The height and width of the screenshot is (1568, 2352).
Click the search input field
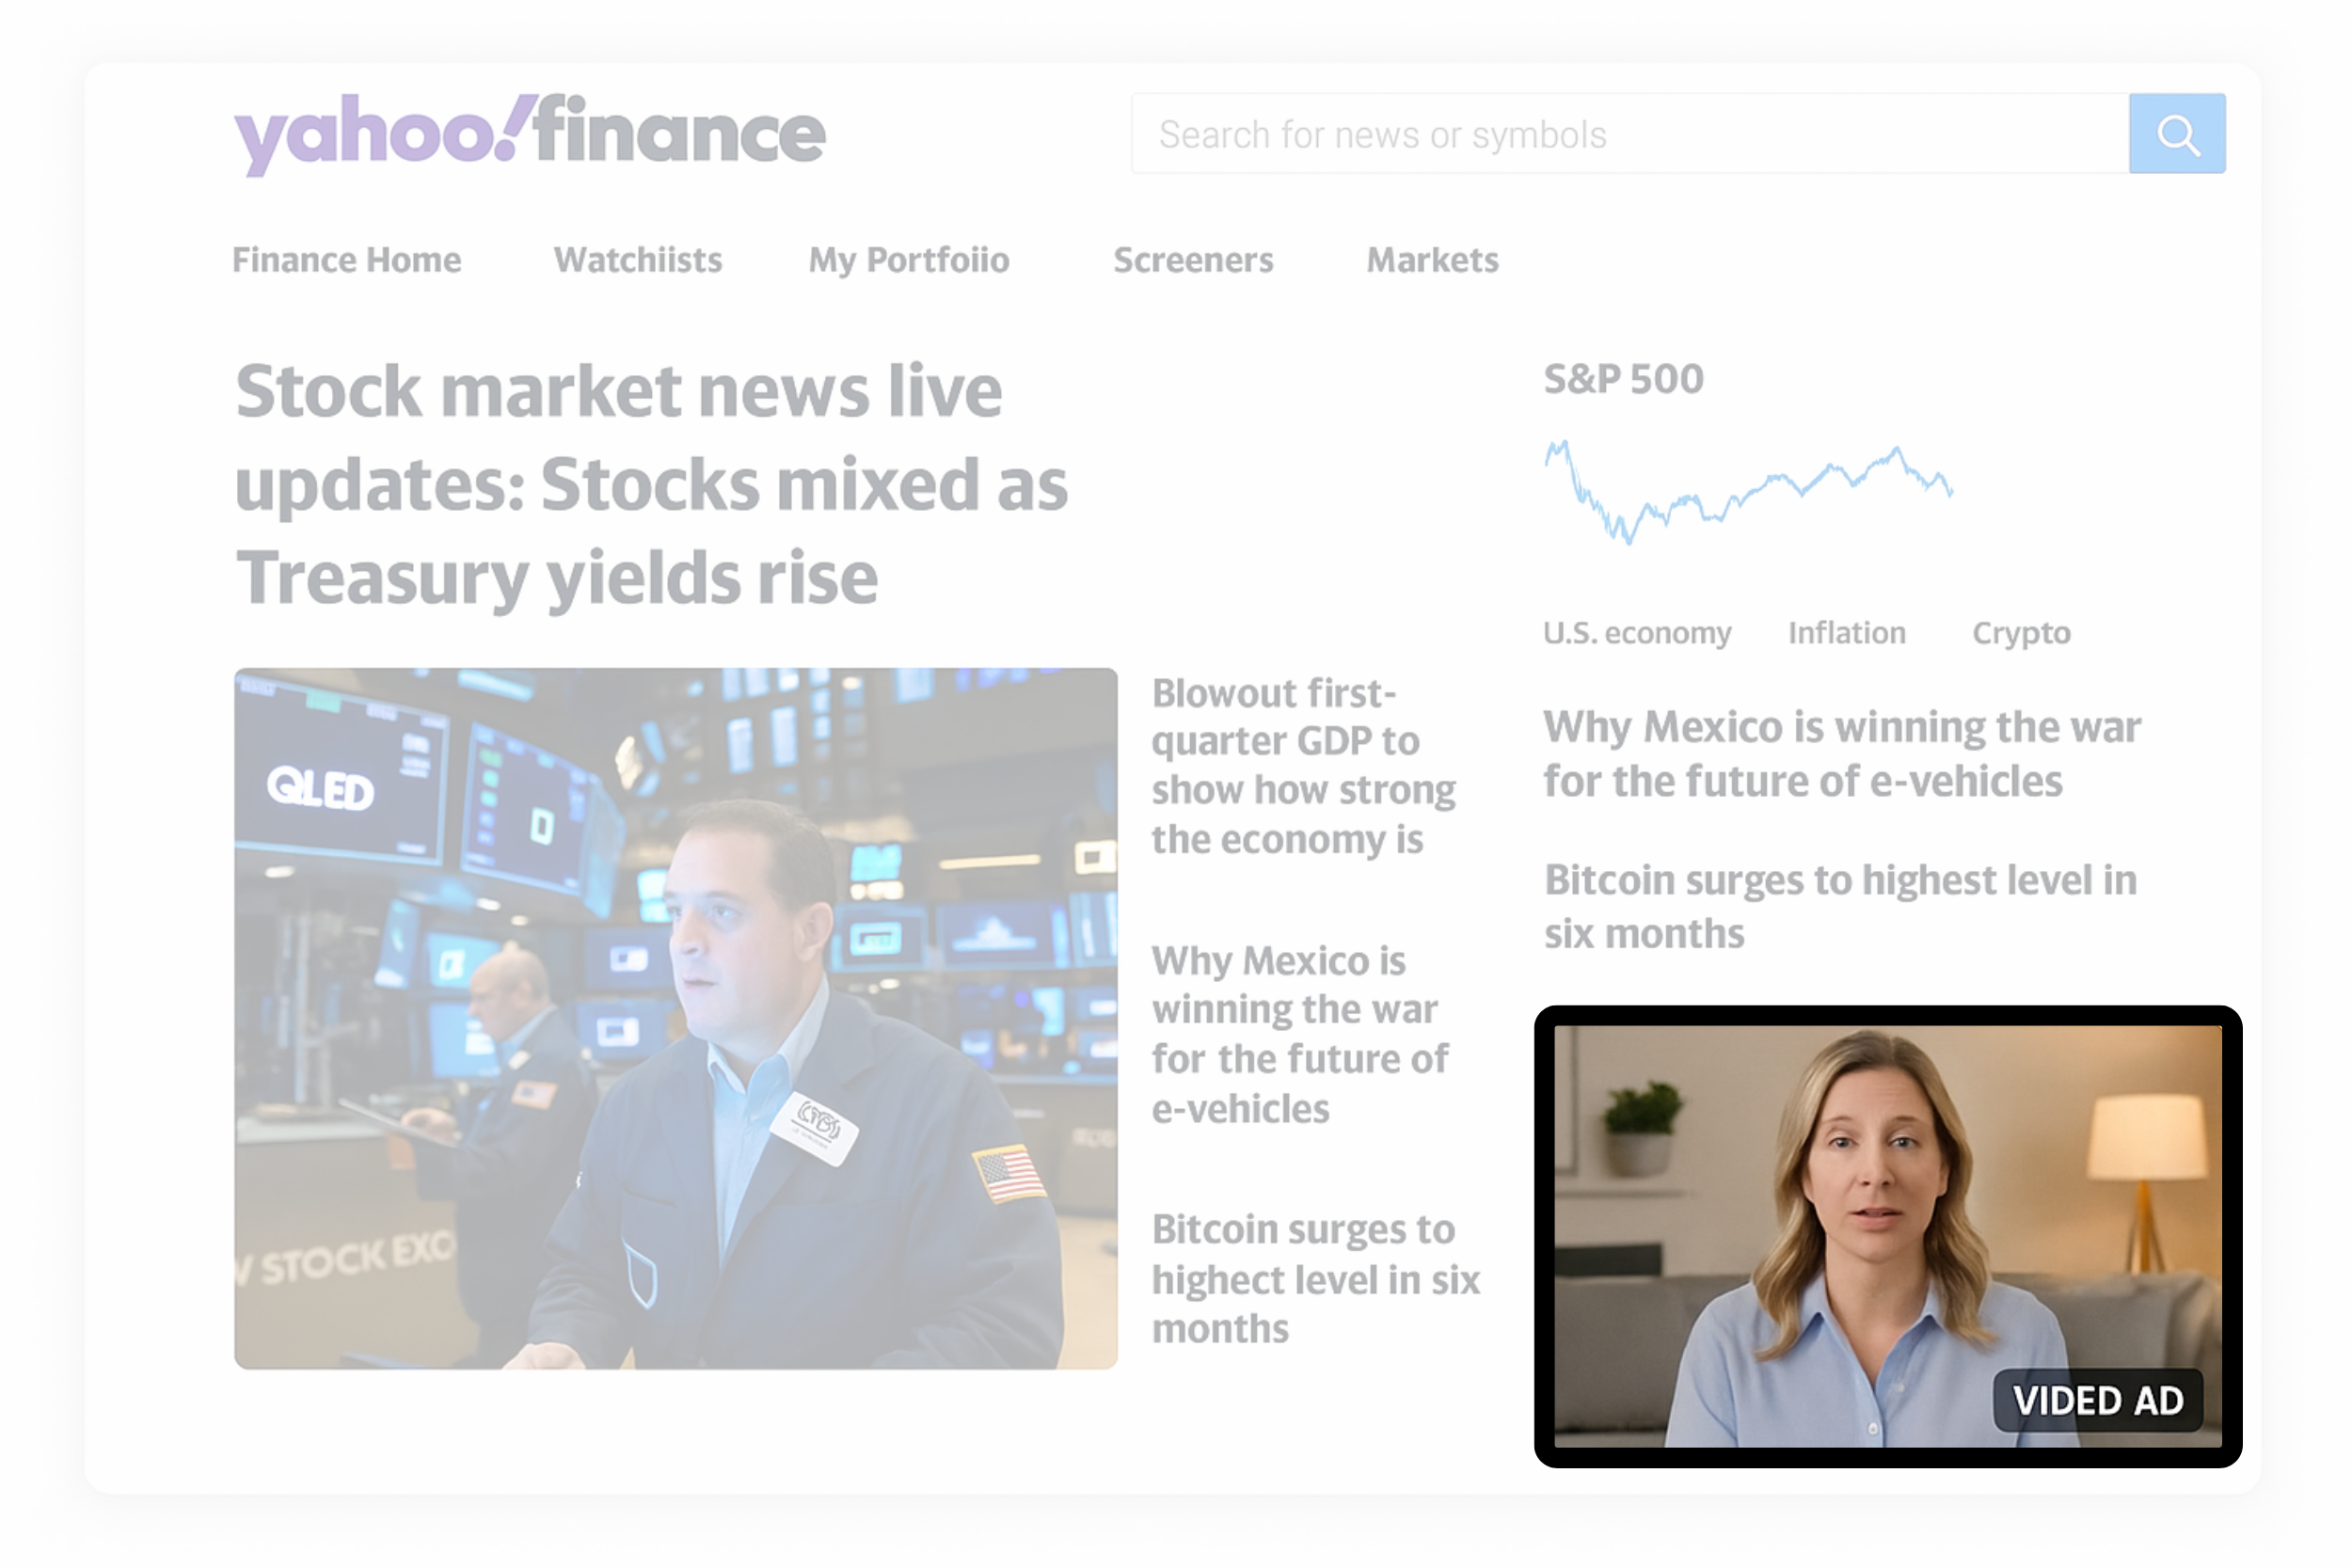(x=1600, y=134)
